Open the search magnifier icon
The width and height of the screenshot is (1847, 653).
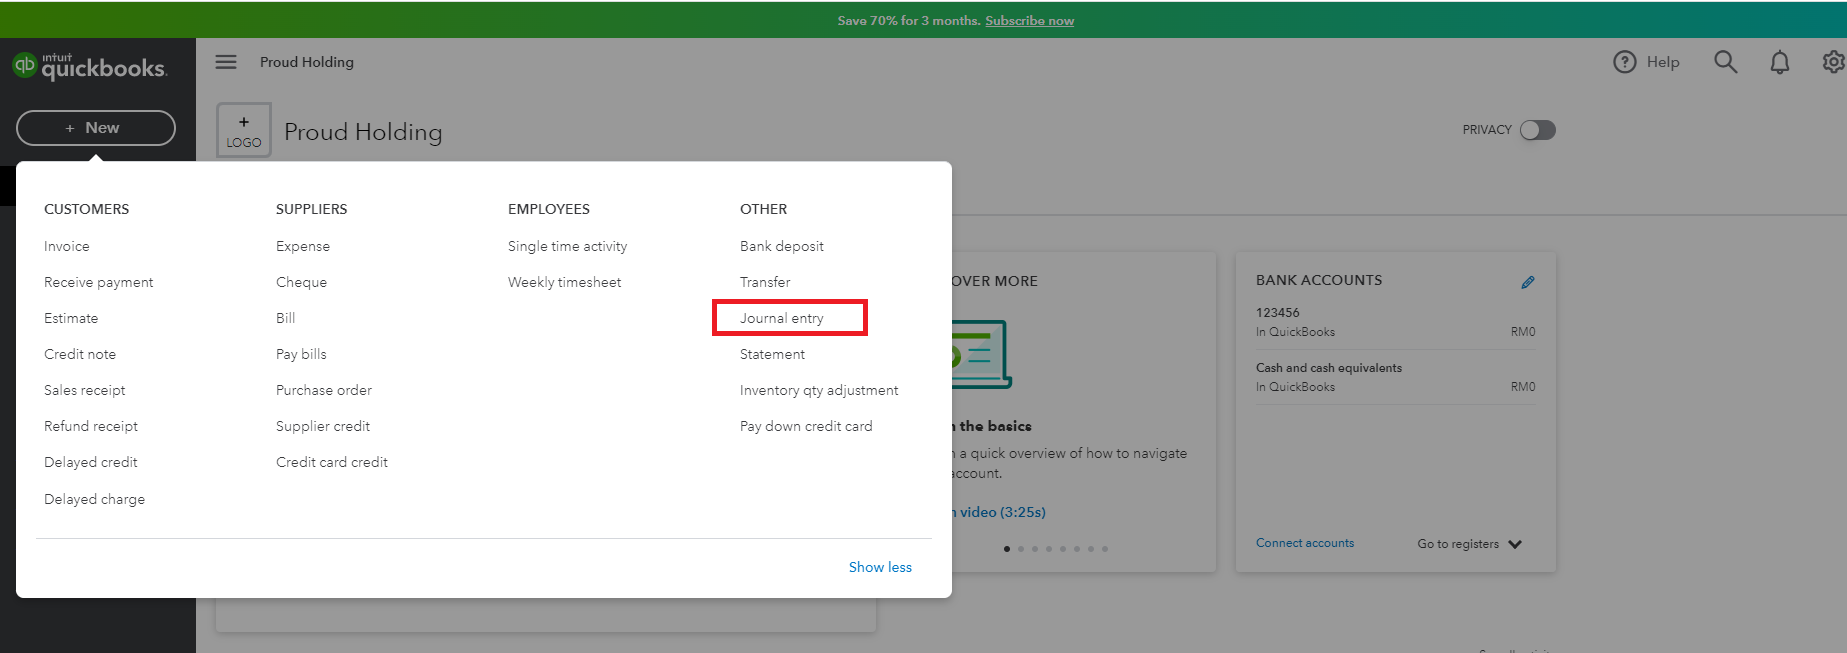pyautogui.click(x=1725, y=62)
